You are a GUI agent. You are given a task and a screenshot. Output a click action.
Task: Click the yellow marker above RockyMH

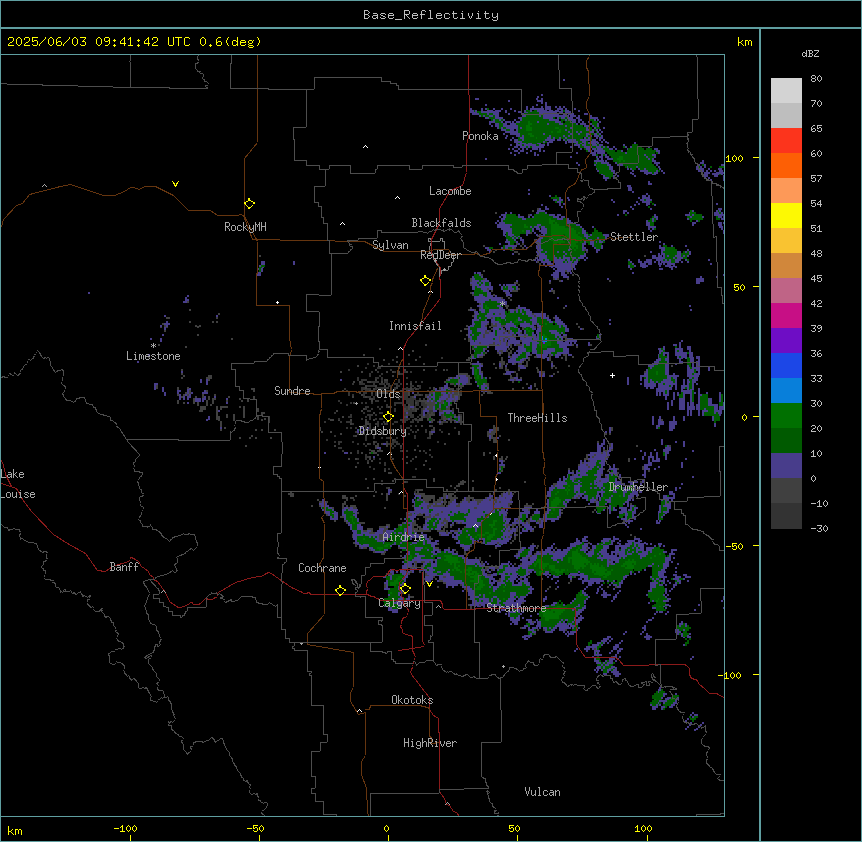pyautogui.click(x=250, y=203)
